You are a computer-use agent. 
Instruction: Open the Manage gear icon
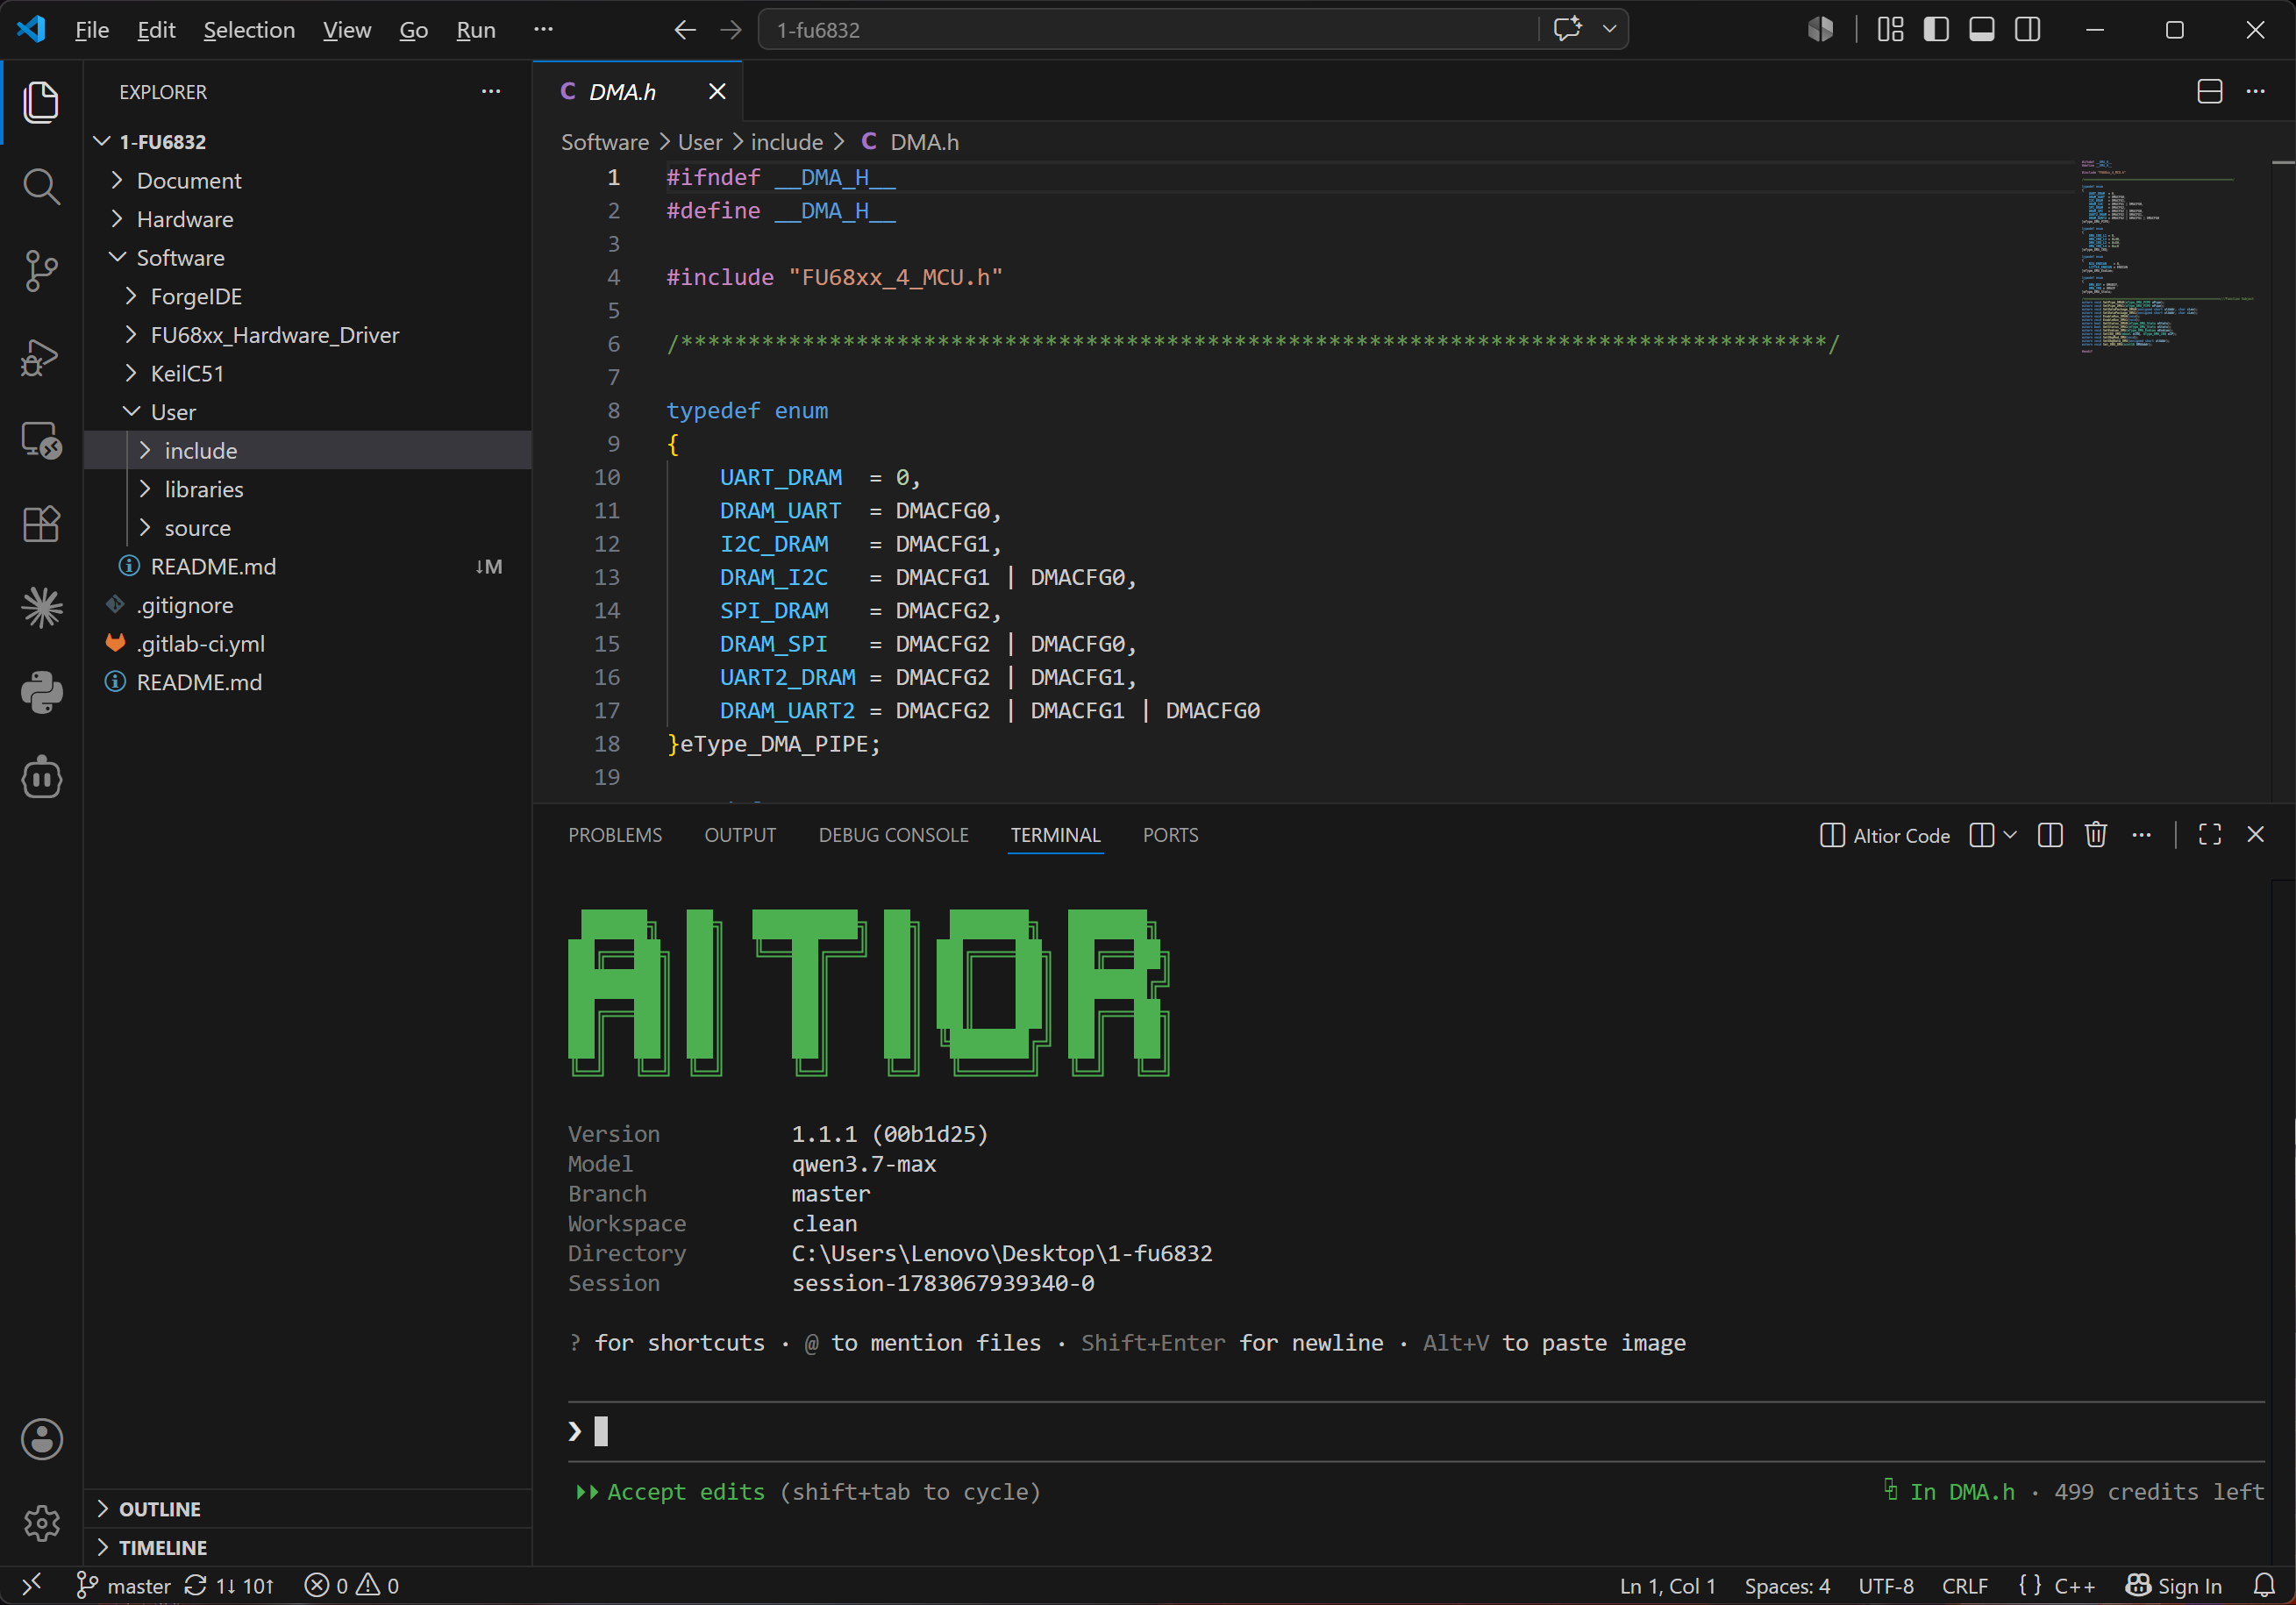point(41,1523)
